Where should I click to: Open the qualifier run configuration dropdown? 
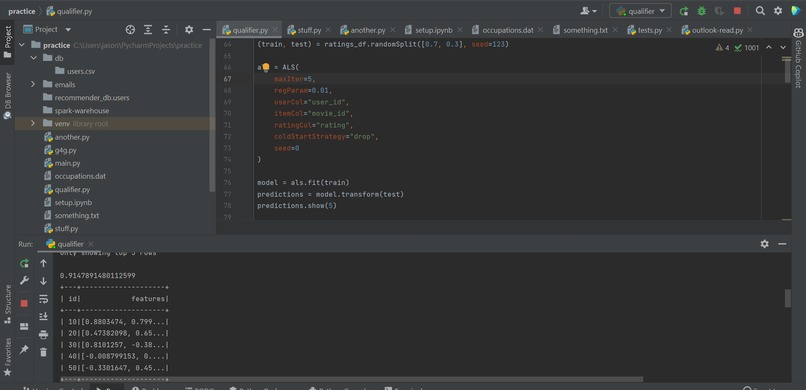click(640, 11)
